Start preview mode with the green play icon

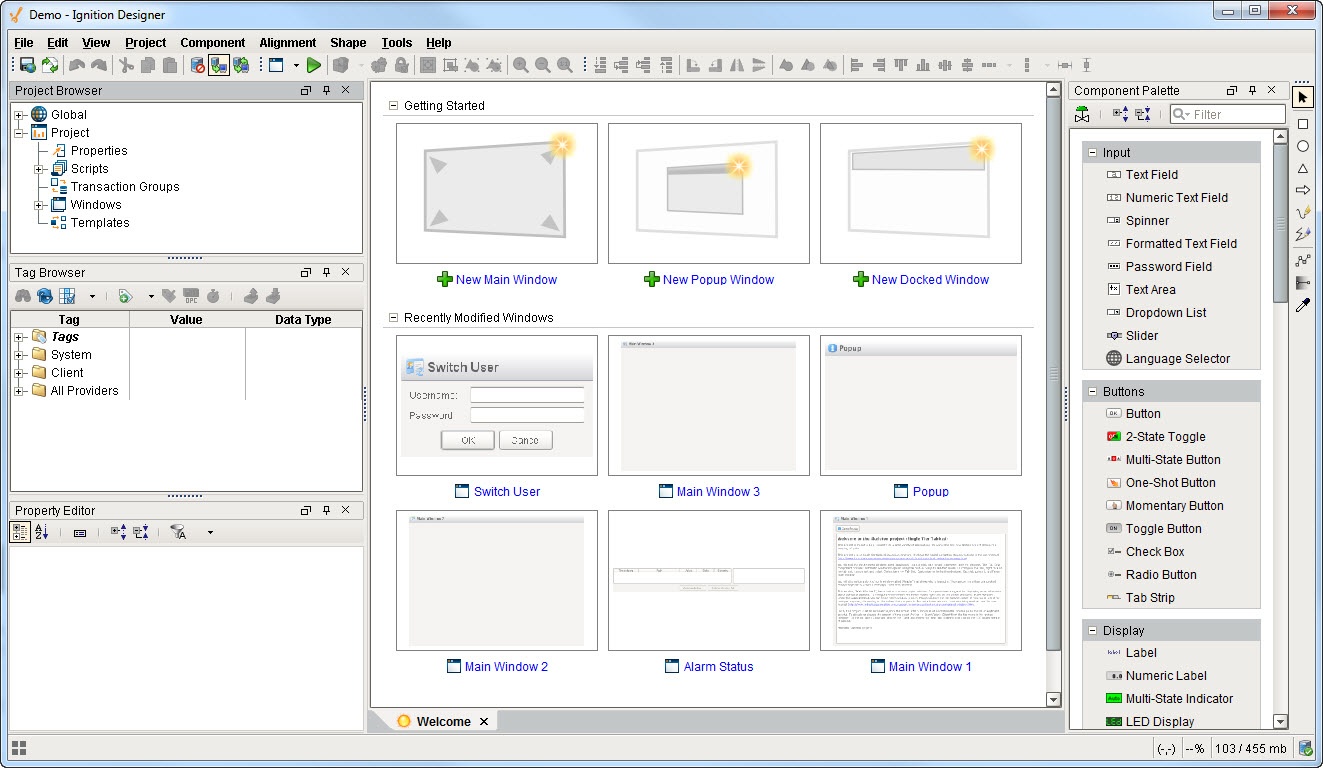pyautogui.click(x=312, y=64)
